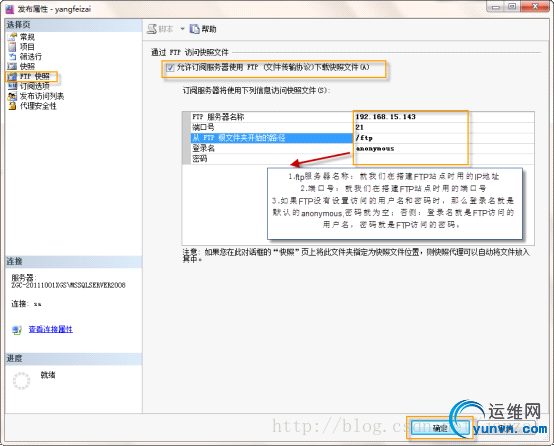Click the 查看连接属性 link

coord(51,329)
